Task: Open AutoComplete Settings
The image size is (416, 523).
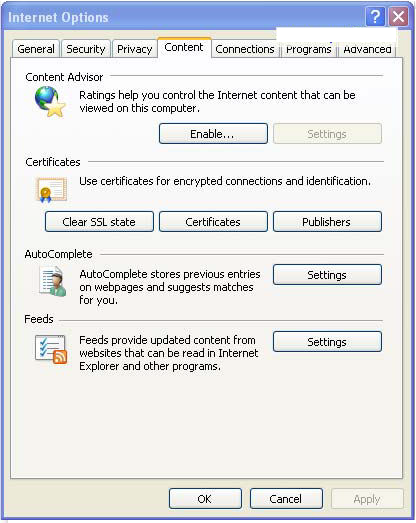Action: 327,275
